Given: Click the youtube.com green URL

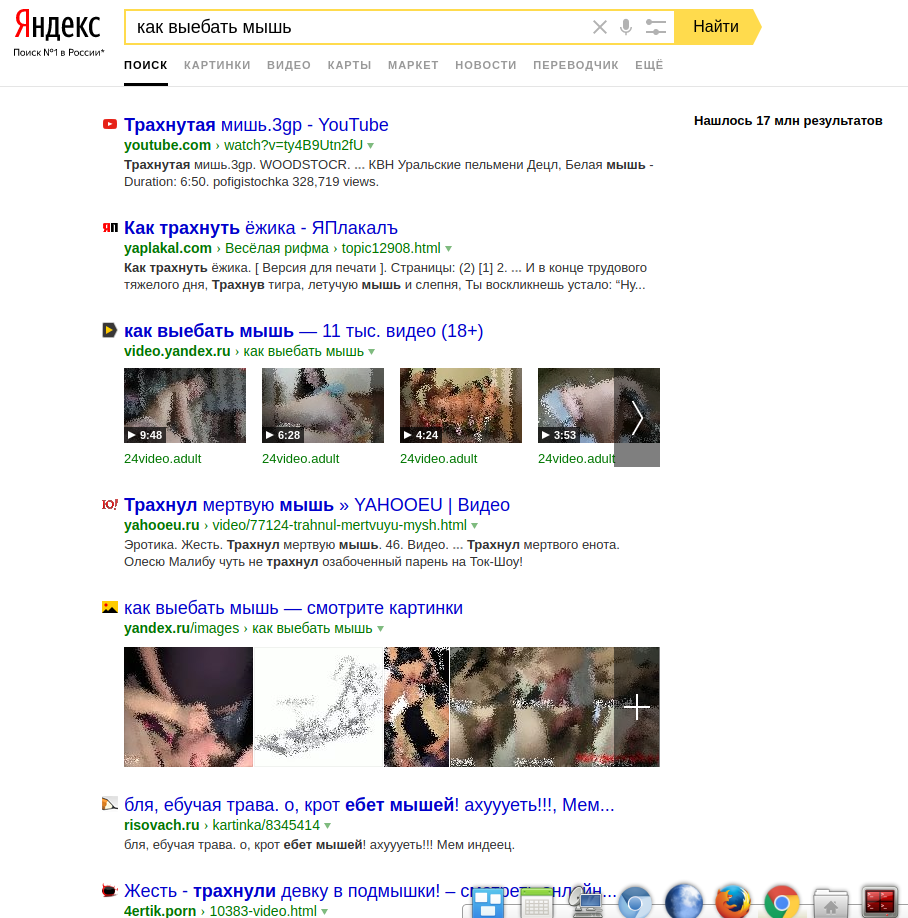Looking at the screenshot, I should pyautogui.click(x=167, y=145).
